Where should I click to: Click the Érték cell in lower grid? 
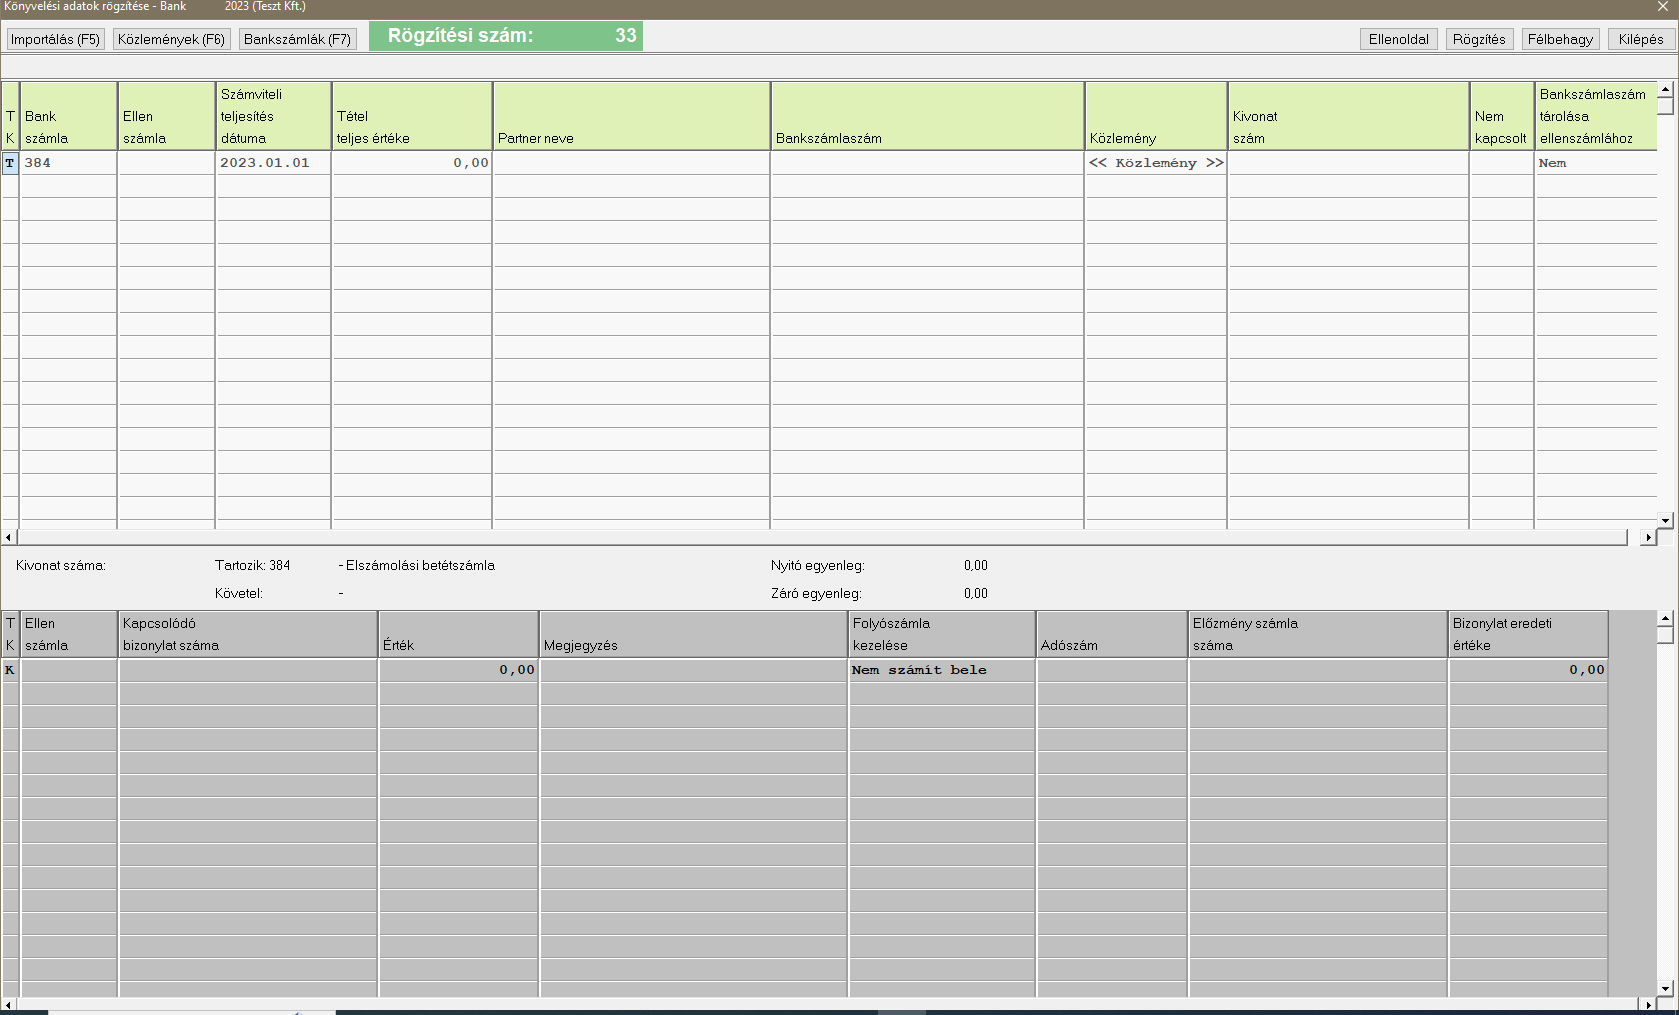pyautogui.click(x=458, y=670)
